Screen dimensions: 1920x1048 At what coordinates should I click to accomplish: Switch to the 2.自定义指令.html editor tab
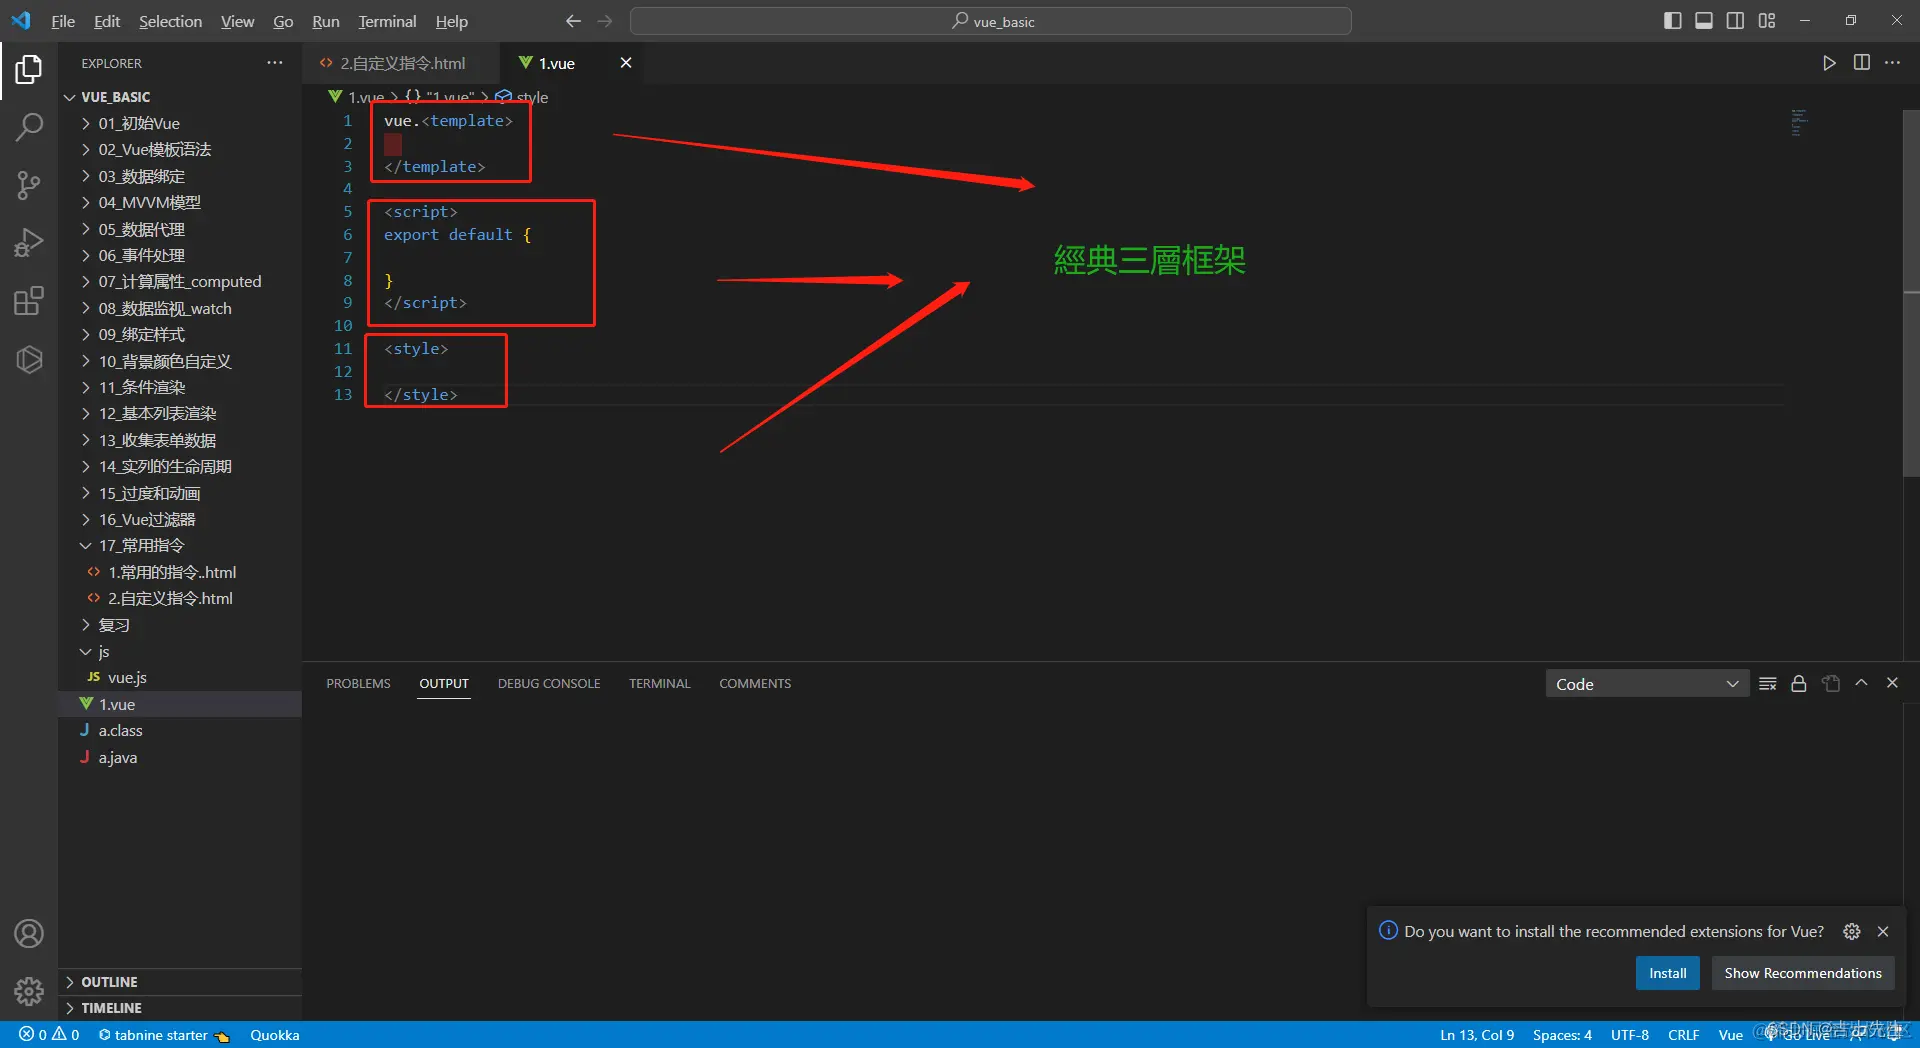tap(402, 63)
